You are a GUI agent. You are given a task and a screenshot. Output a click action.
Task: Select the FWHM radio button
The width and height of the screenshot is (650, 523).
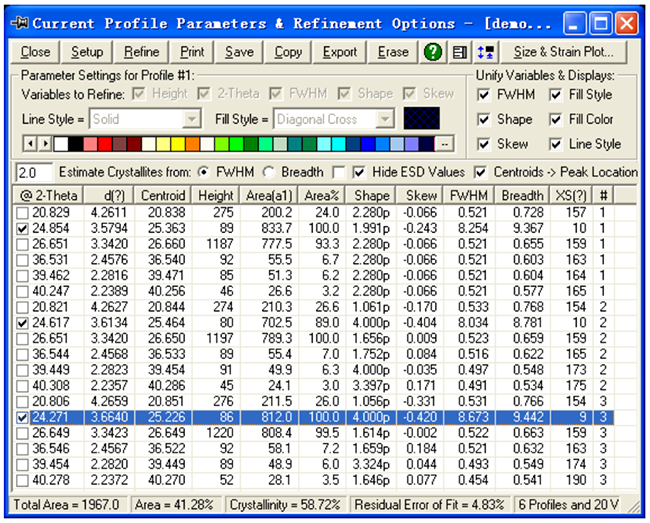(204, 172)
